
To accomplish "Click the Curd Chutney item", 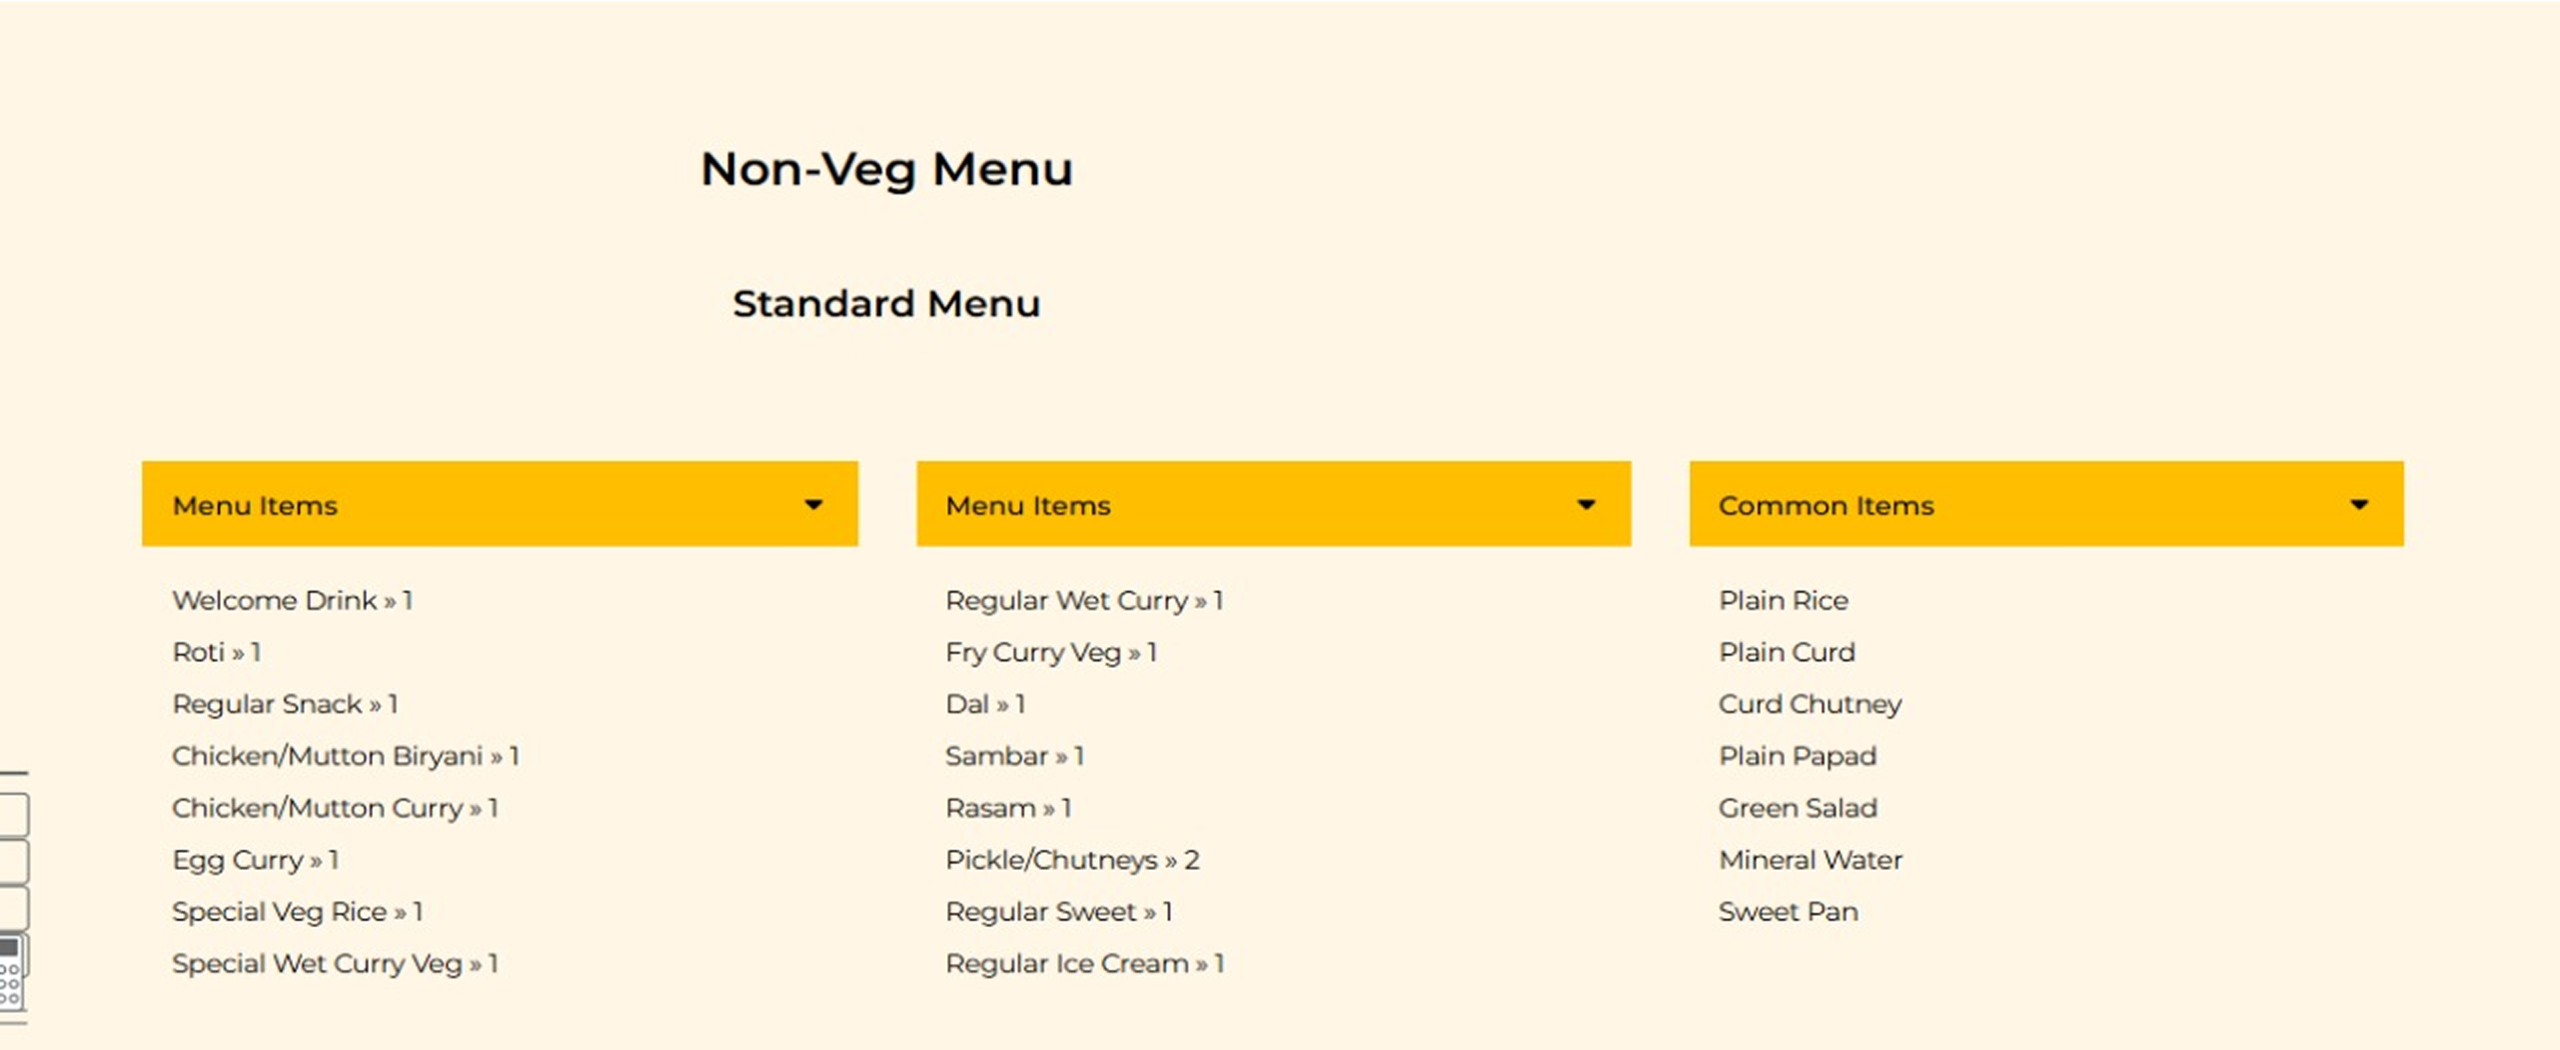I will click(1810, 705).
